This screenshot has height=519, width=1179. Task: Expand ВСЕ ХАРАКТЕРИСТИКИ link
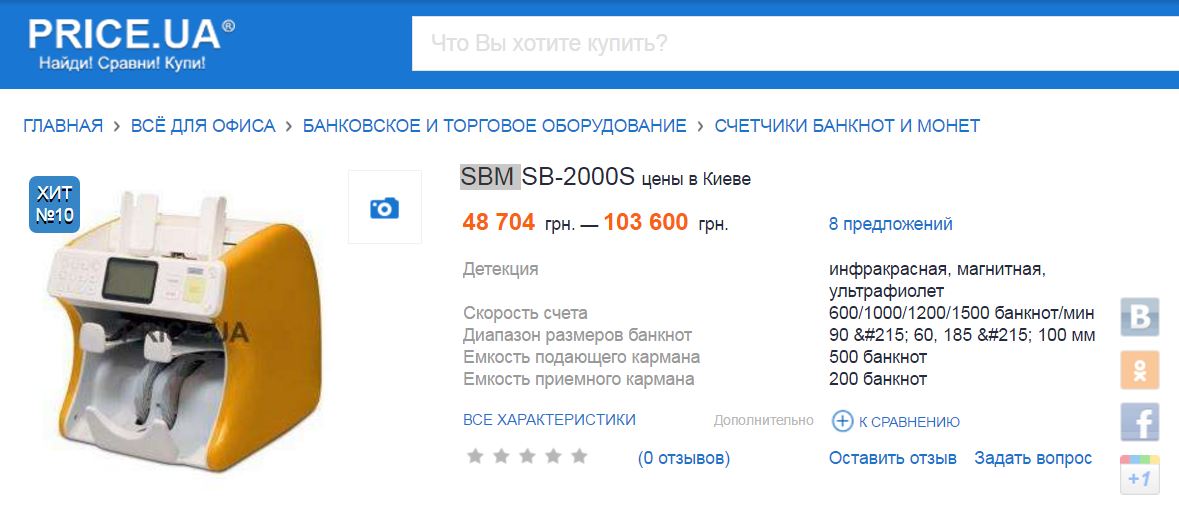tap(549, 420)
